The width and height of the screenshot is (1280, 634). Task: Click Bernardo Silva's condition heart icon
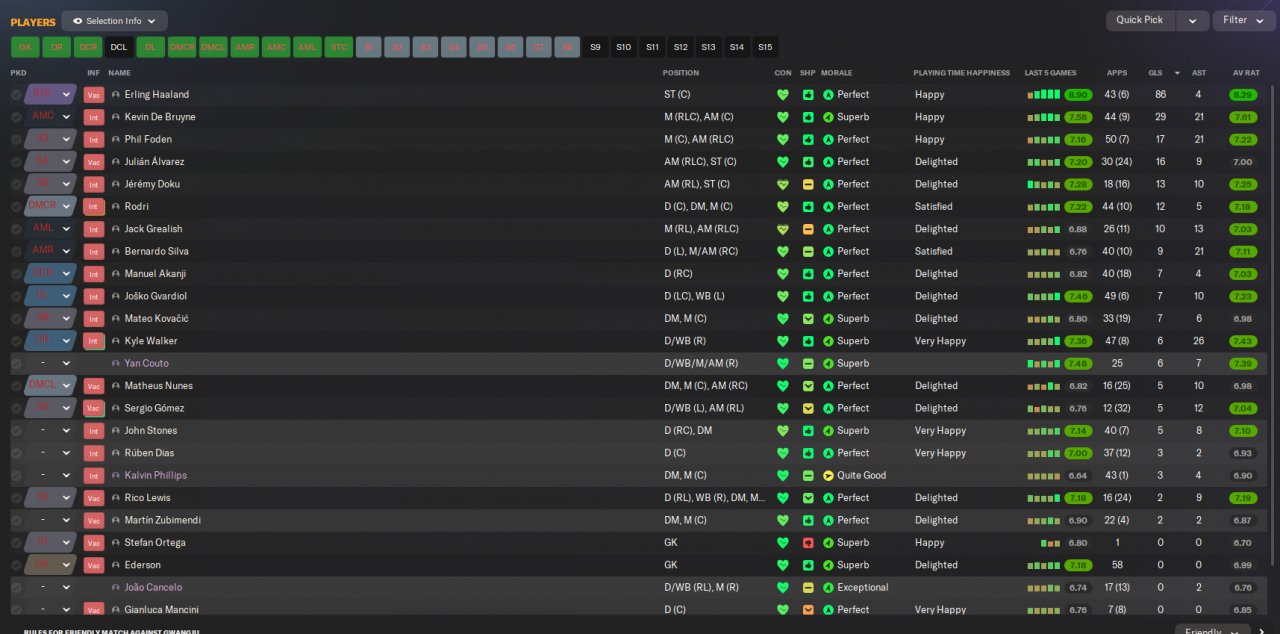coord(783,252)
